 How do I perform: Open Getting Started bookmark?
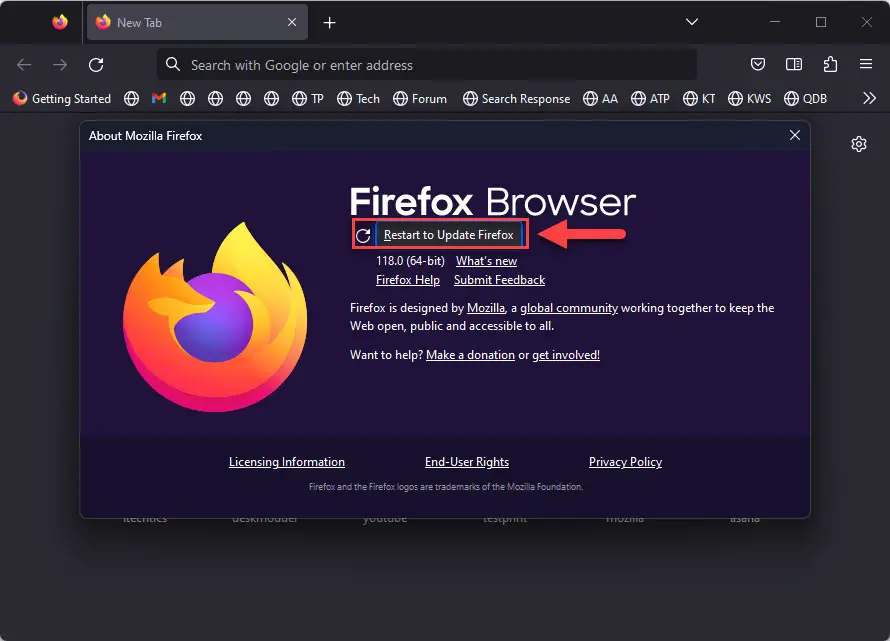(62, 99)
